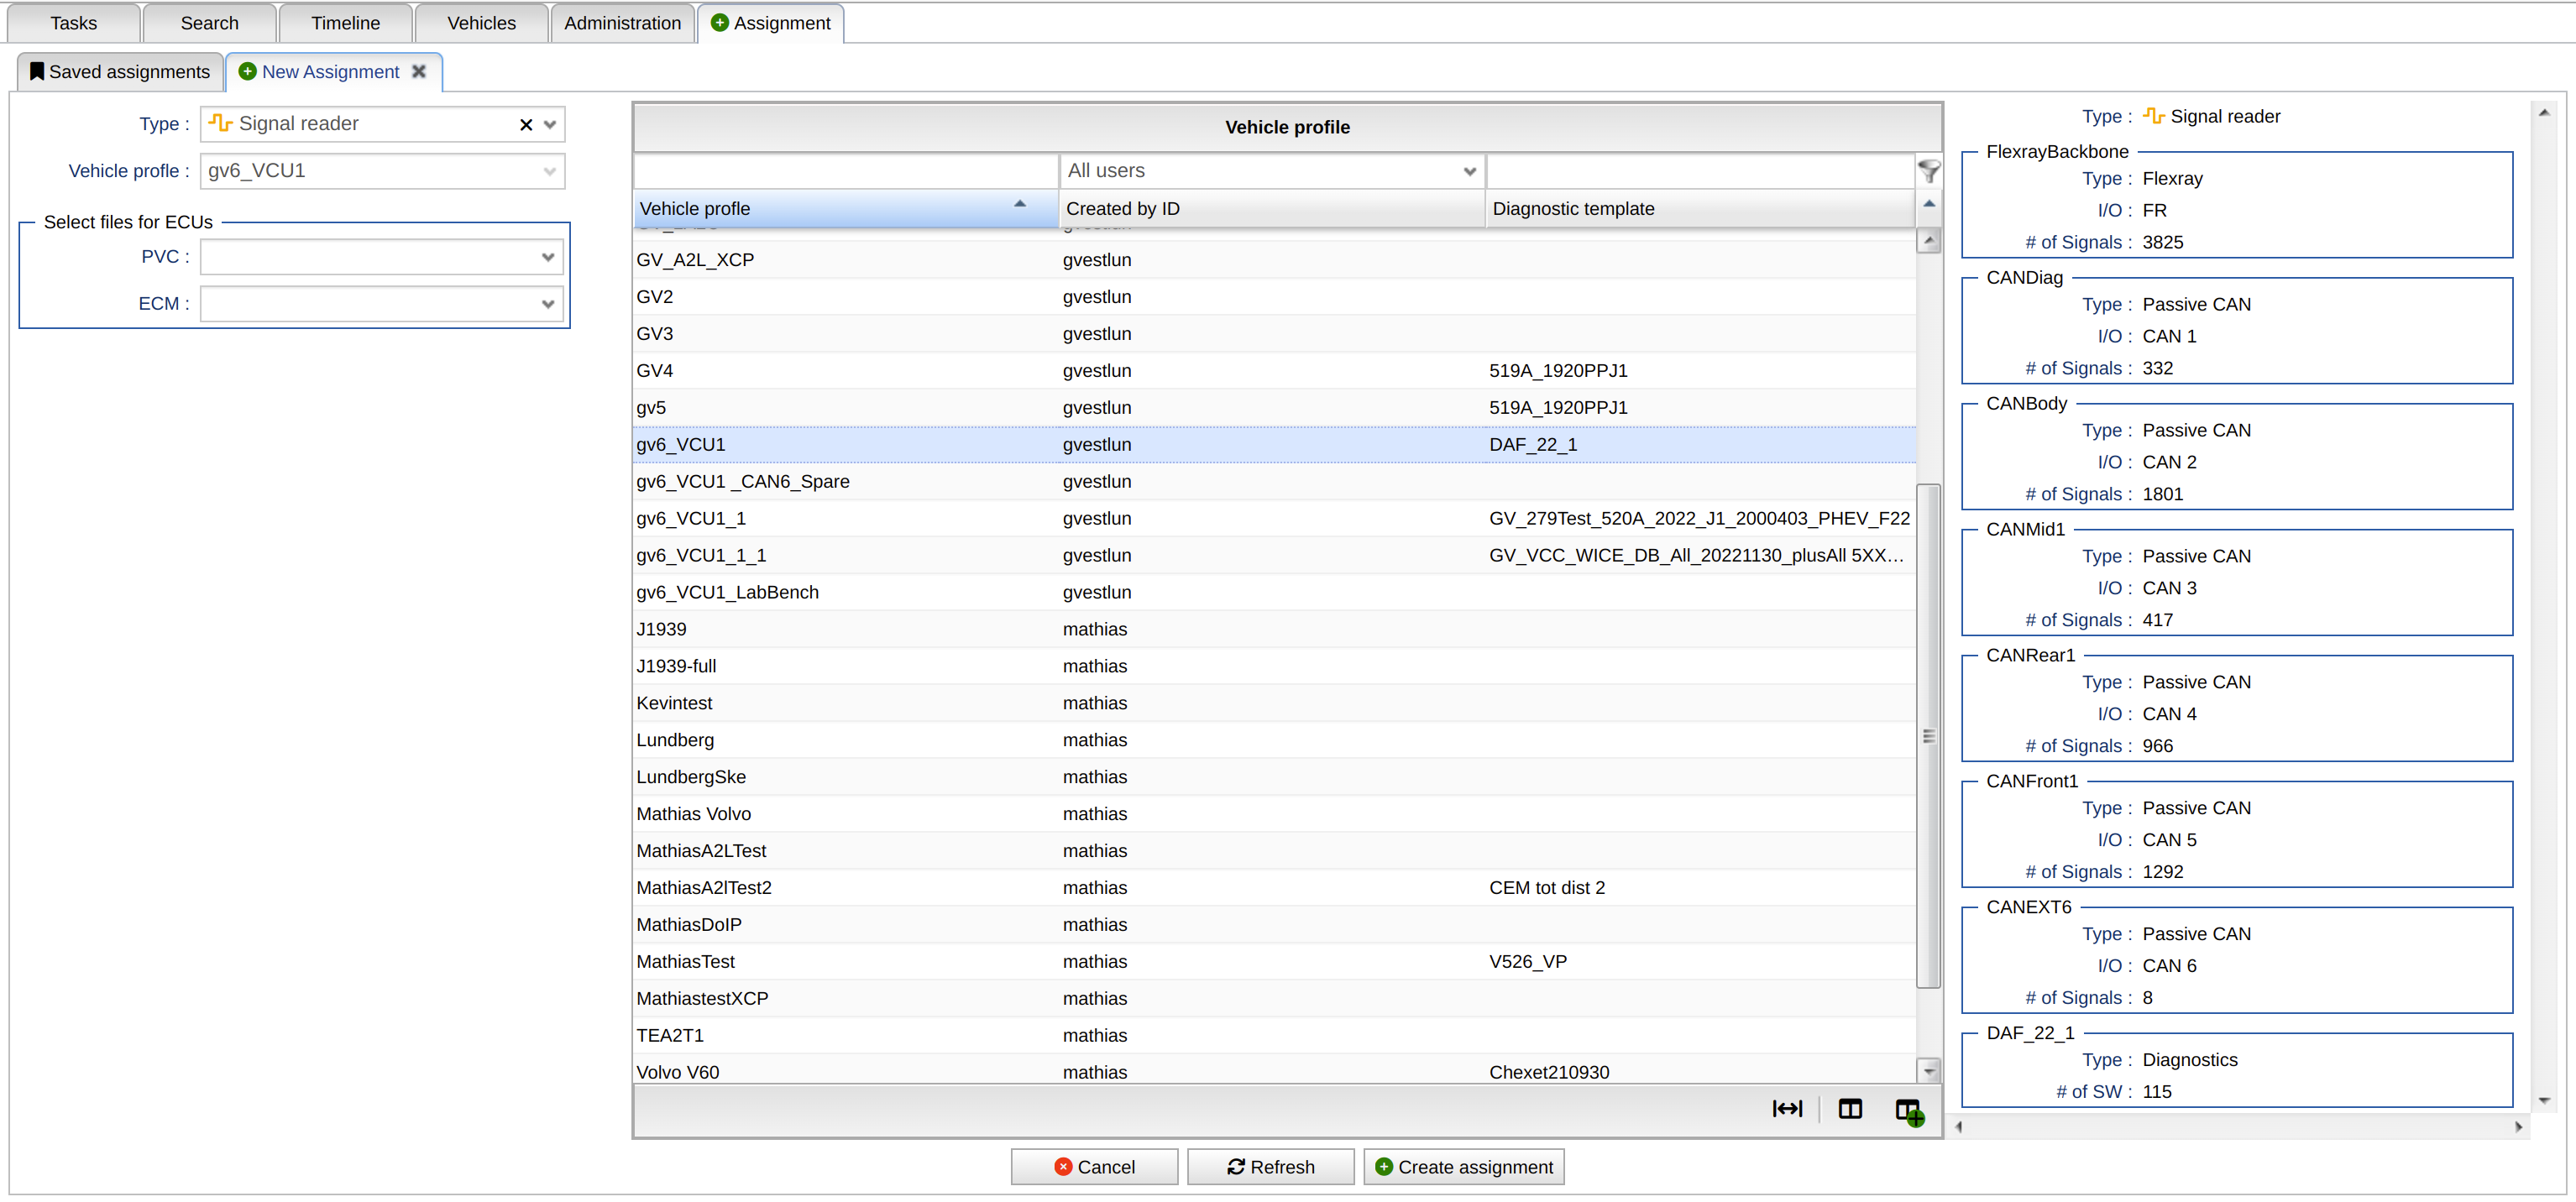
Task: Click the vehicle profile list scrollbar thumb
Action: pyautogui.click(x=1928, y=735)
